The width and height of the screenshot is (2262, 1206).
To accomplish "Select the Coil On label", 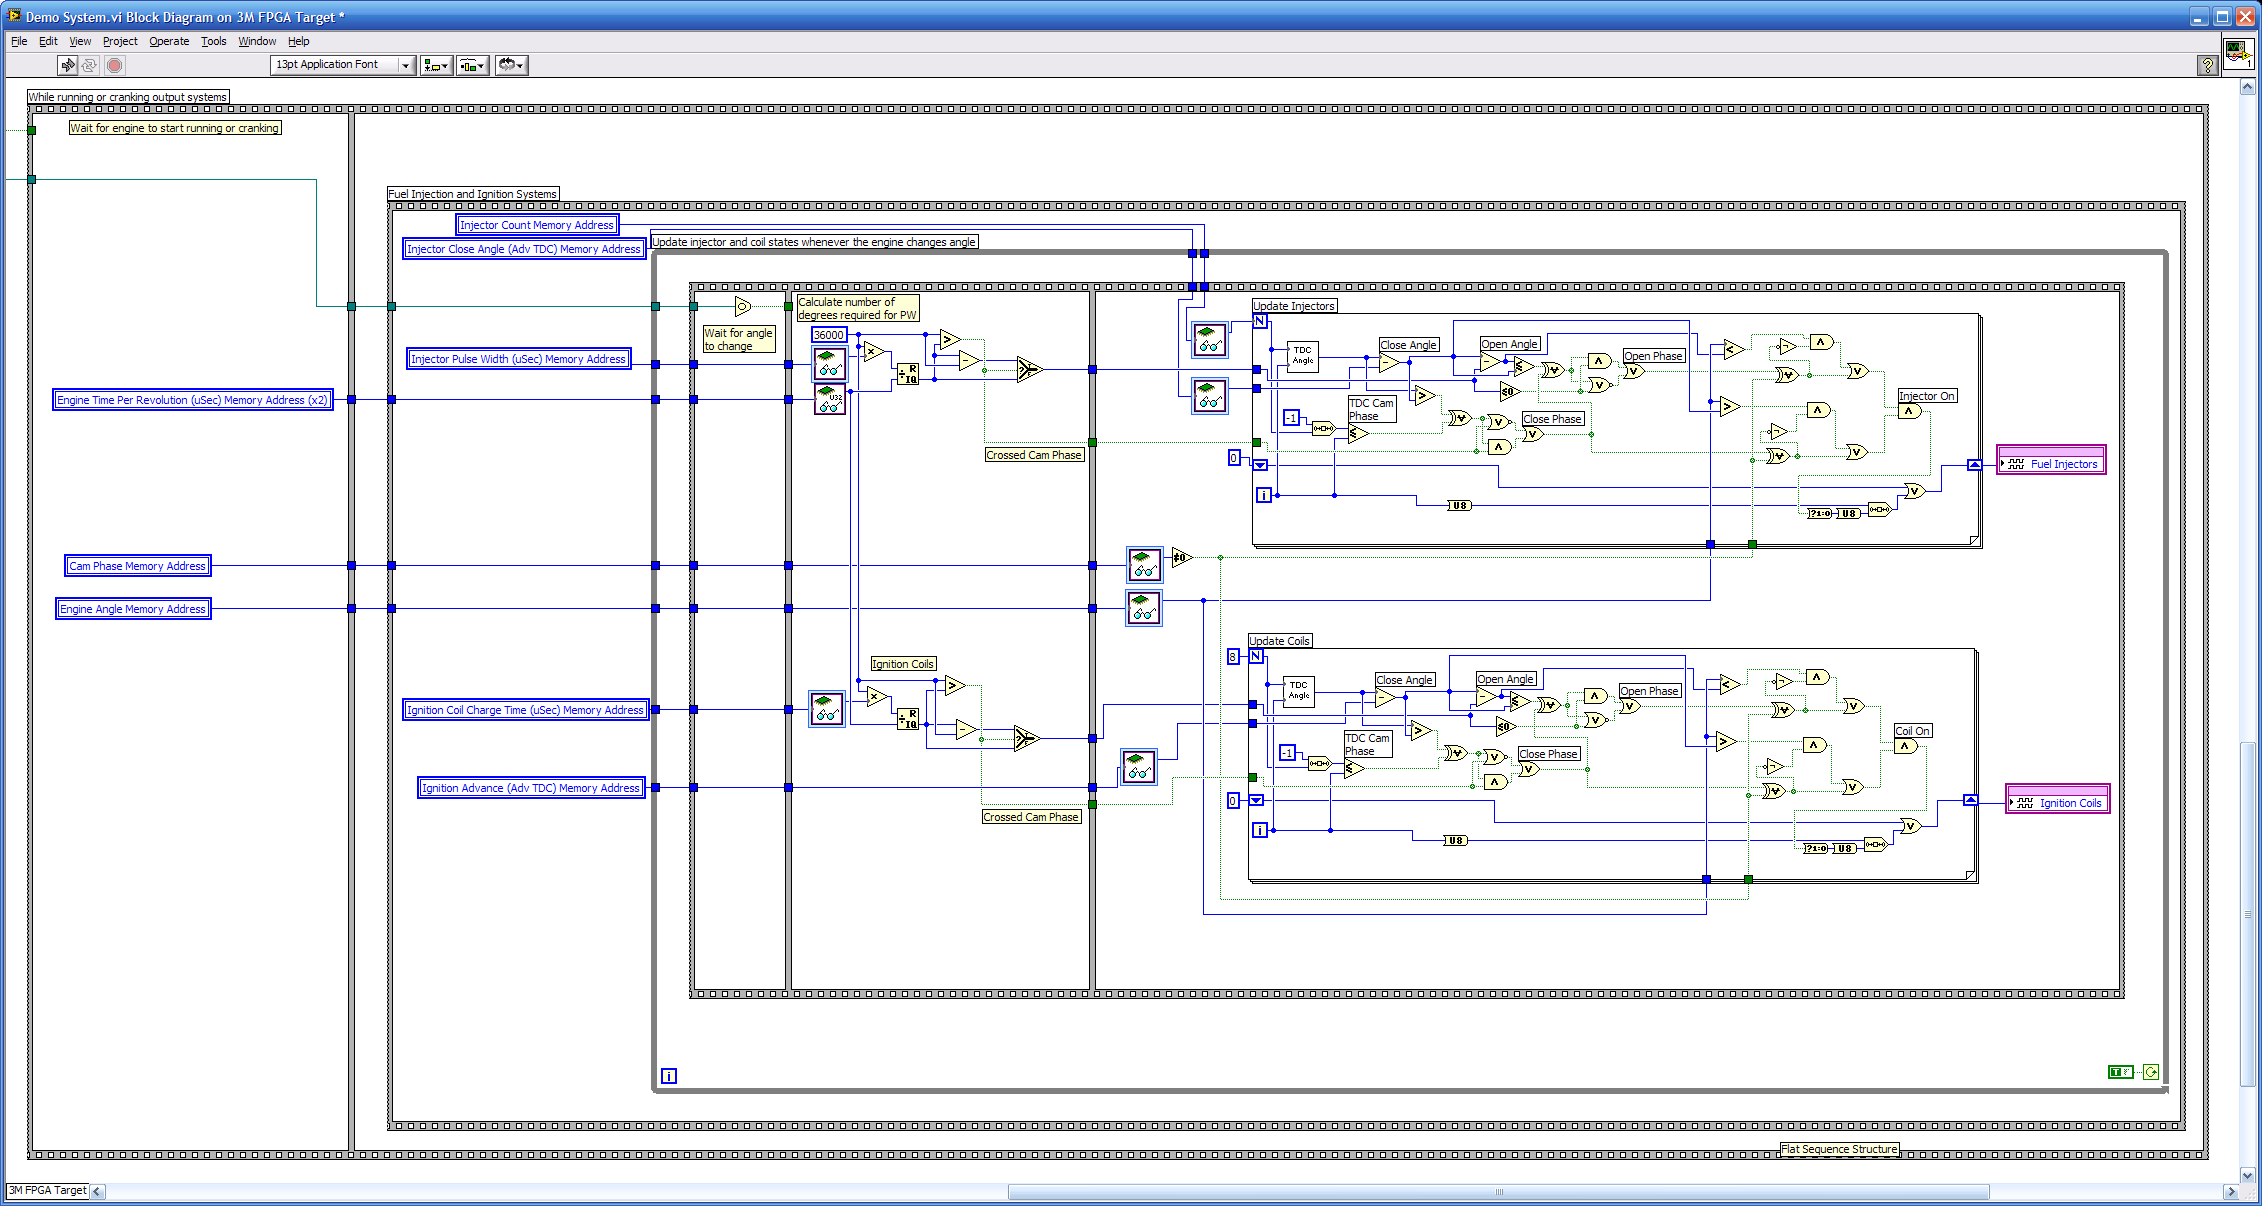I will tap(1912, 731).
